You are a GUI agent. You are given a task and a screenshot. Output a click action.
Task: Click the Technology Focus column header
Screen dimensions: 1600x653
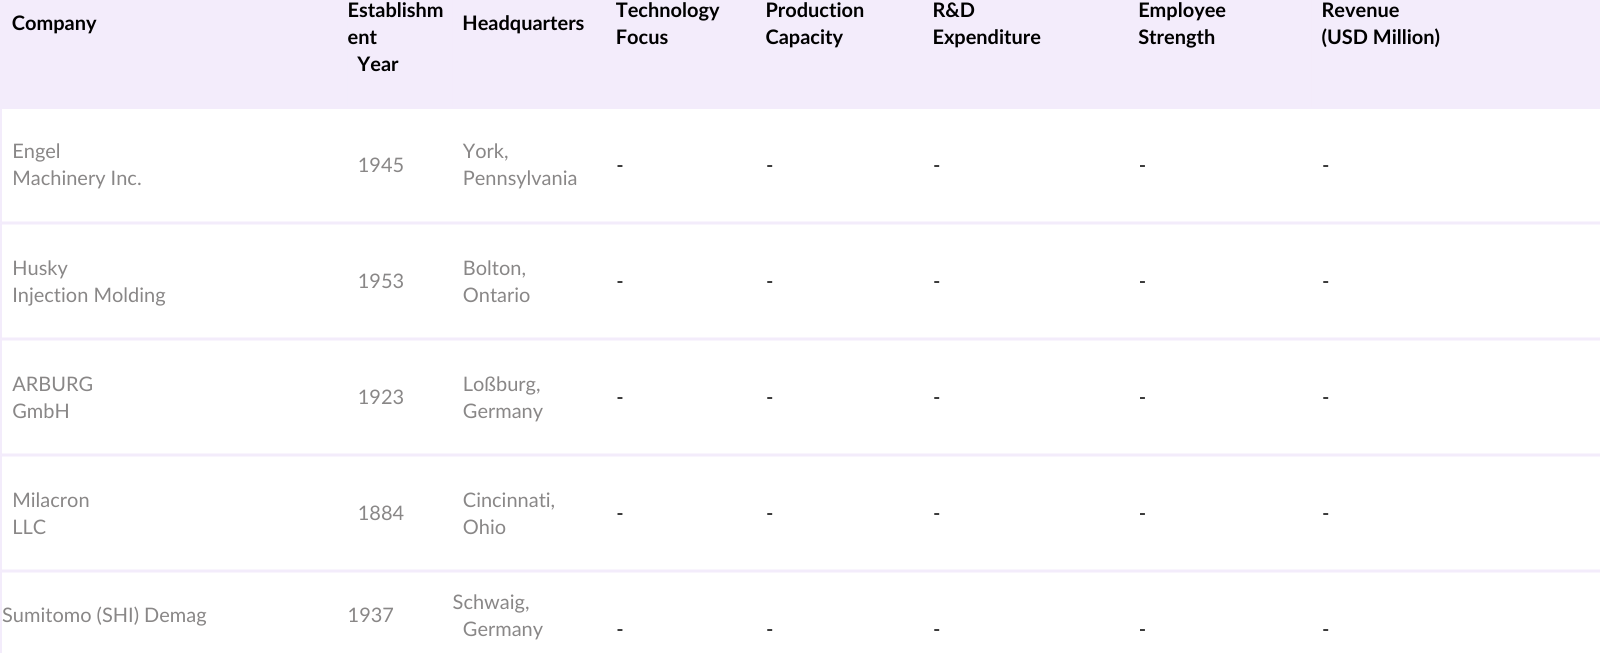(667, 24)
